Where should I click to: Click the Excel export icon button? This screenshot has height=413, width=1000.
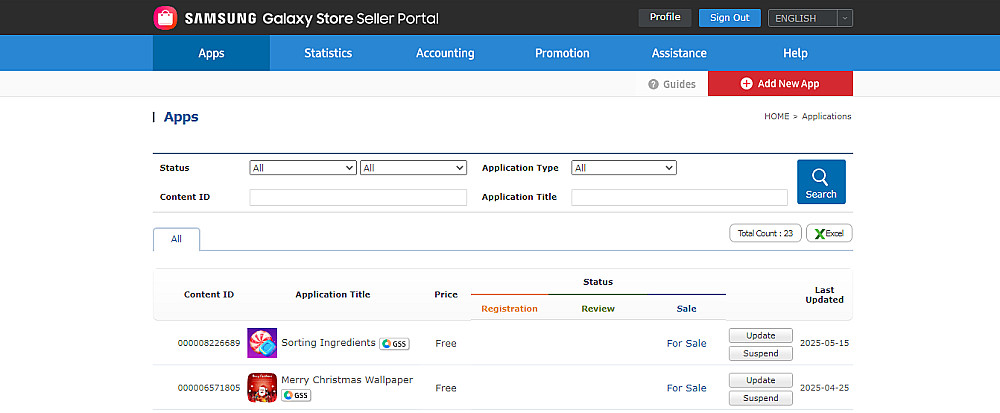829,233
